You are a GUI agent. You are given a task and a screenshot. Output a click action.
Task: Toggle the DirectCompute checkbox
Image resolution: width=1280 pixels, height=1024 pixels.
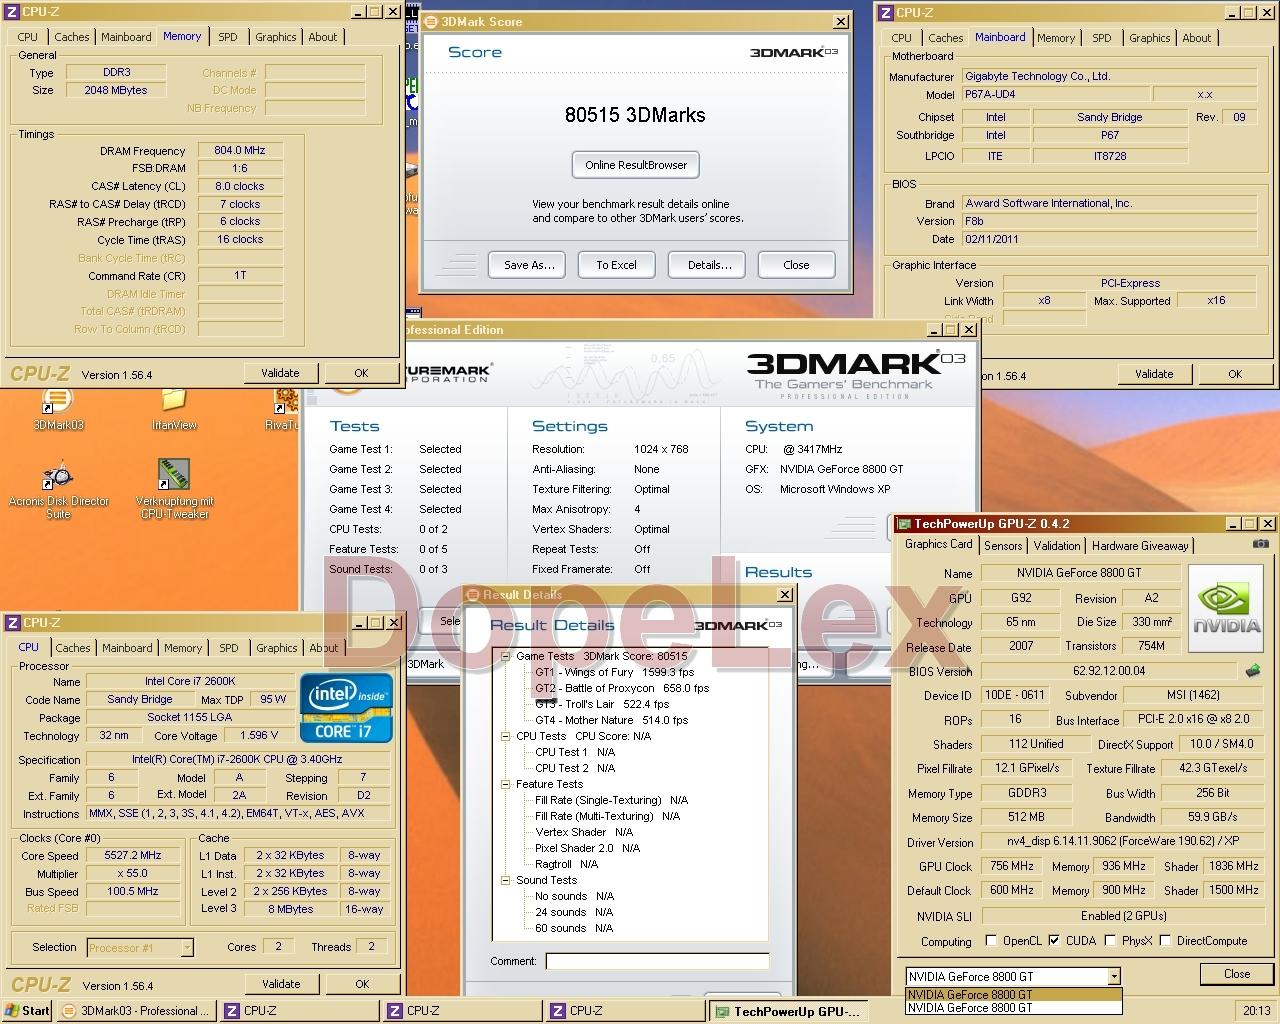coord(1165,940)
